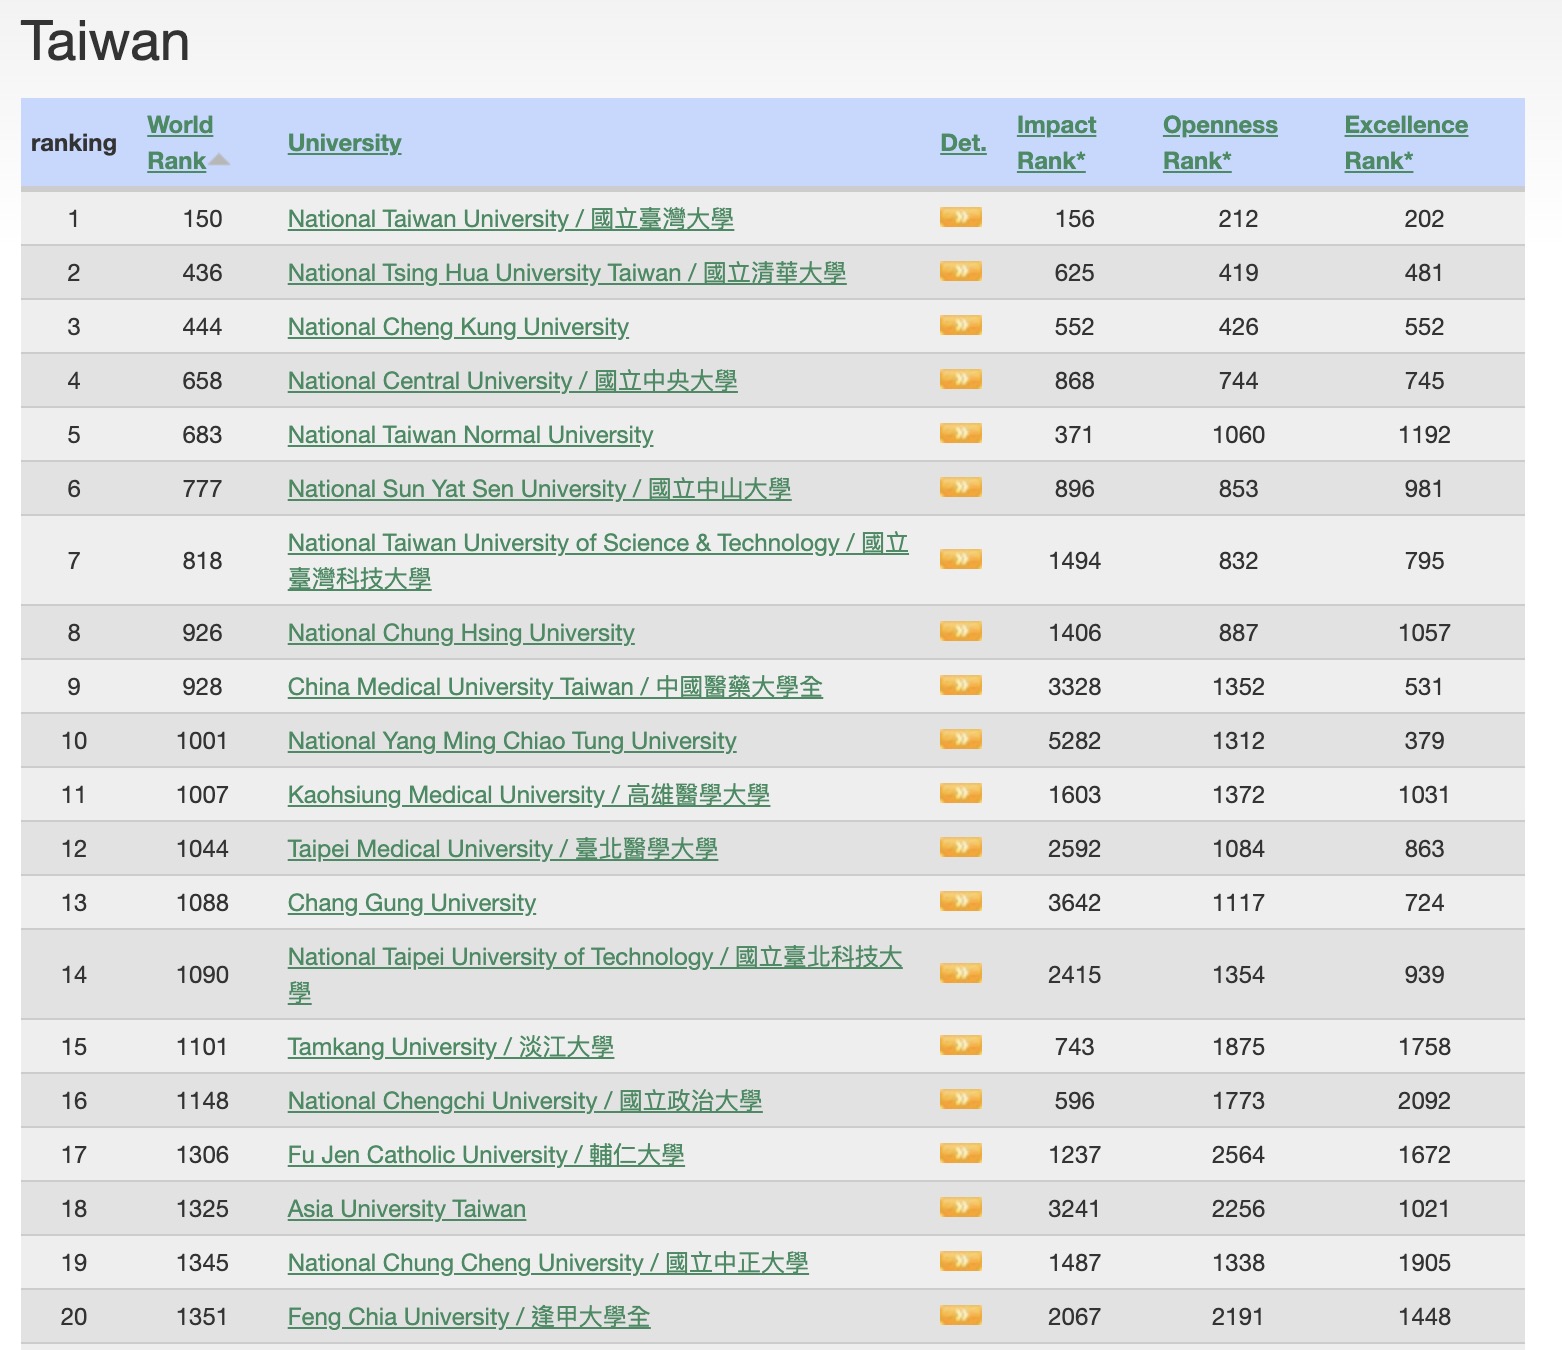The width and height of the screenshot is (1562, 1350).
Task: Open details icon for China Medical University Taiwan
Action: pyautogui.click(x=960, y=685)
